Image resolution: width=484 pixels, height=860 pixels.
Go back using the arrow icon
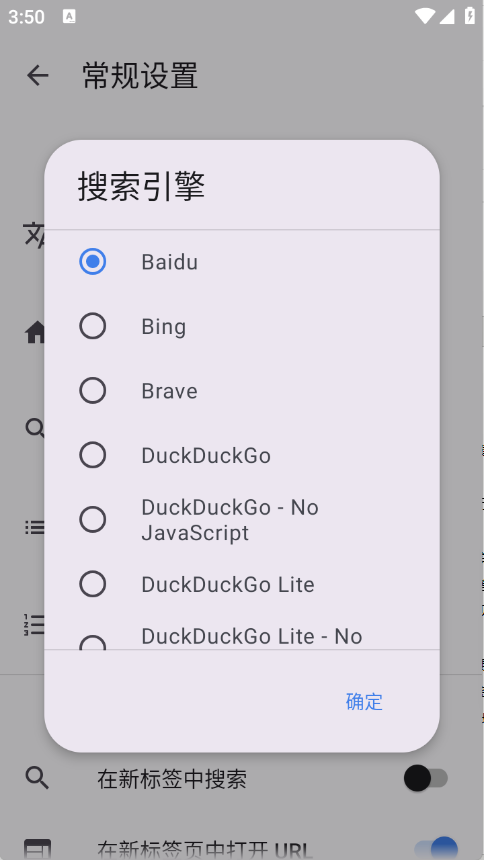coord(38,75)
